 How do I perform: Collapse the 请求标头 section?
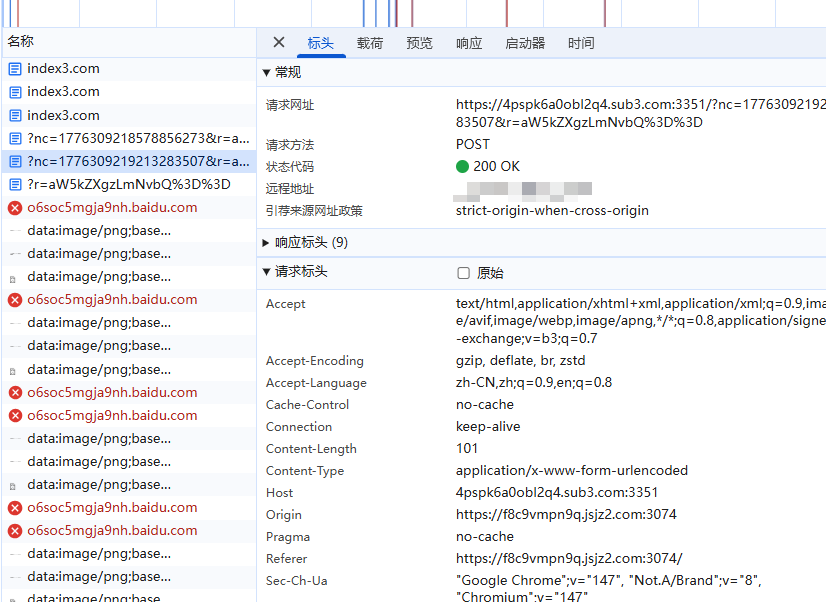(266, 272)
